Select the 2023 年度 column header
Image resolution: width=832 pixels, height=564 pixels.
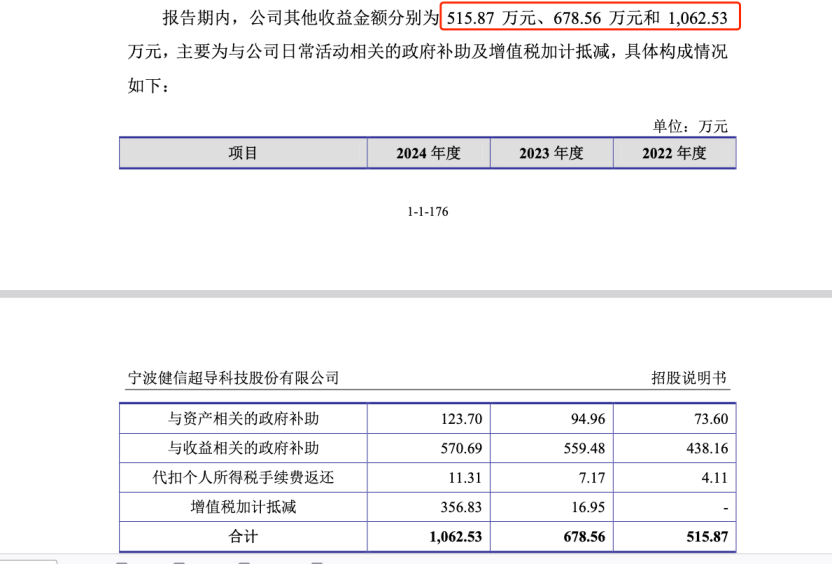tap(551, 153)
